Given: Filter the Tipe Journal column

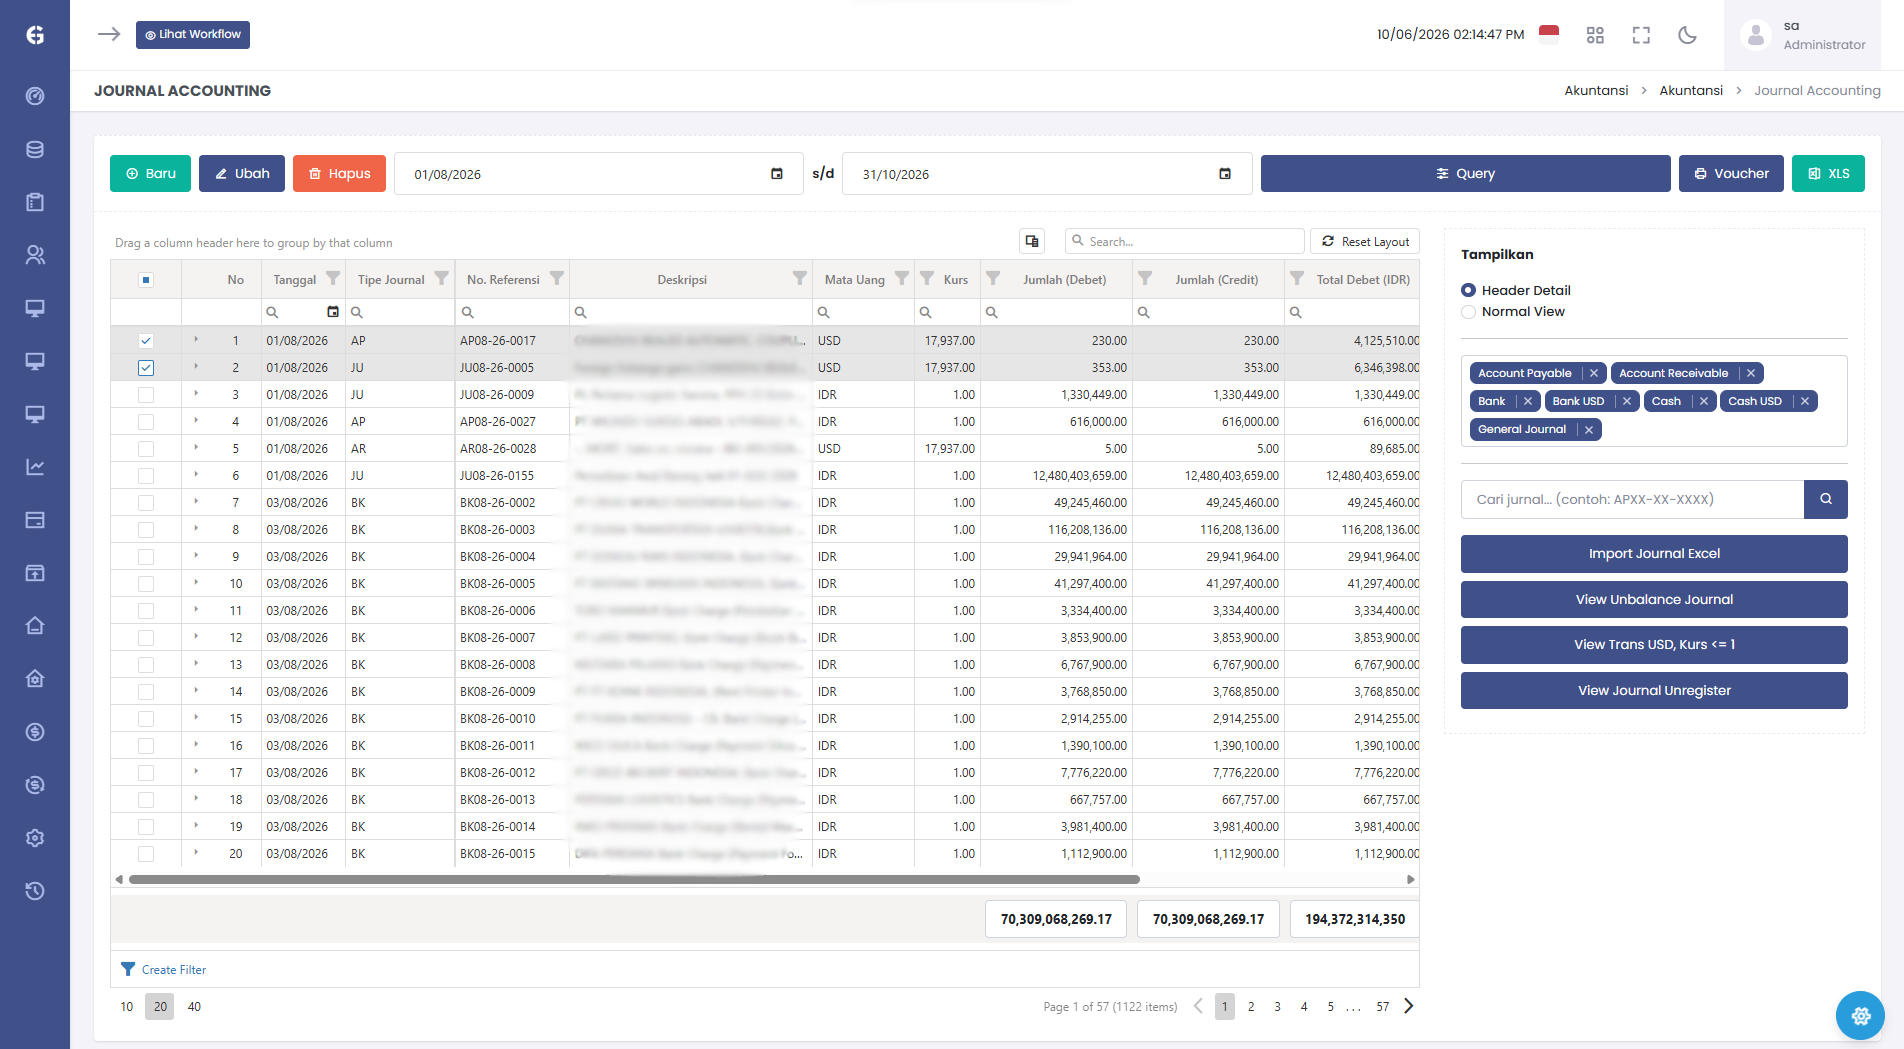Looking at the screenshot, I should pyautogui.click(x=441, y=279).
